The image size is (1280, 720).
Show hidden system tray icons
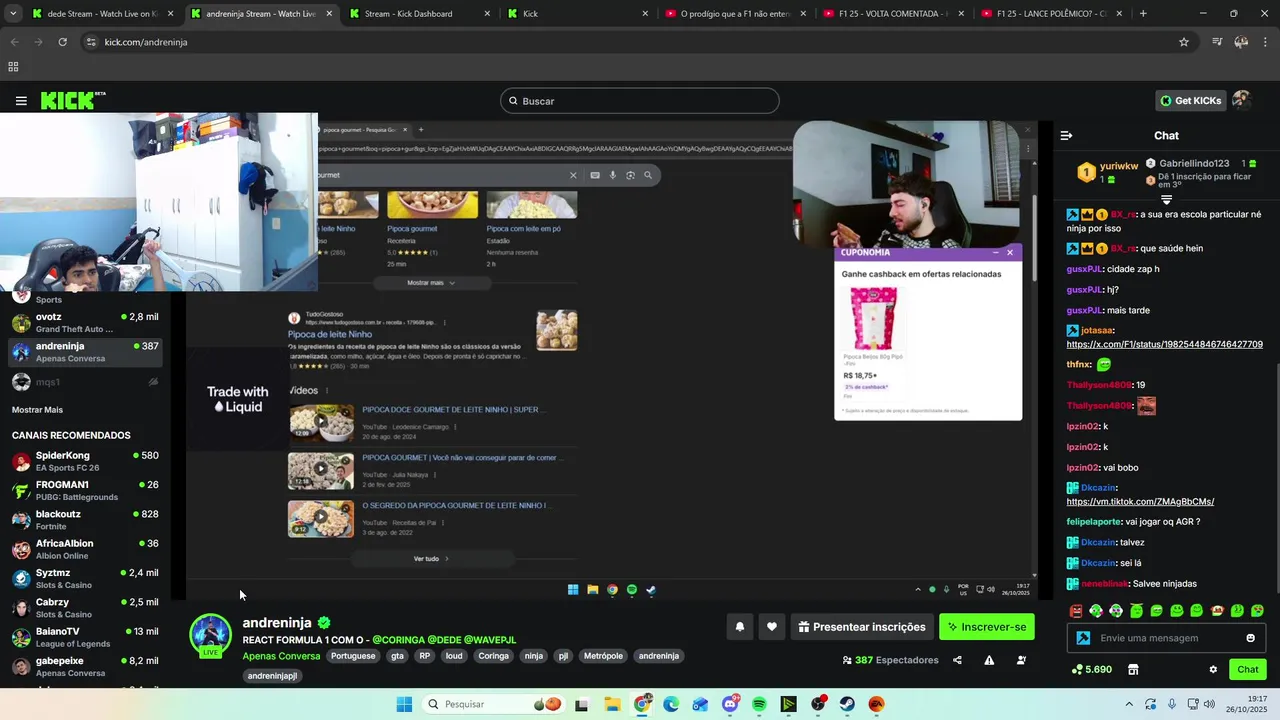pos(1129,704)
